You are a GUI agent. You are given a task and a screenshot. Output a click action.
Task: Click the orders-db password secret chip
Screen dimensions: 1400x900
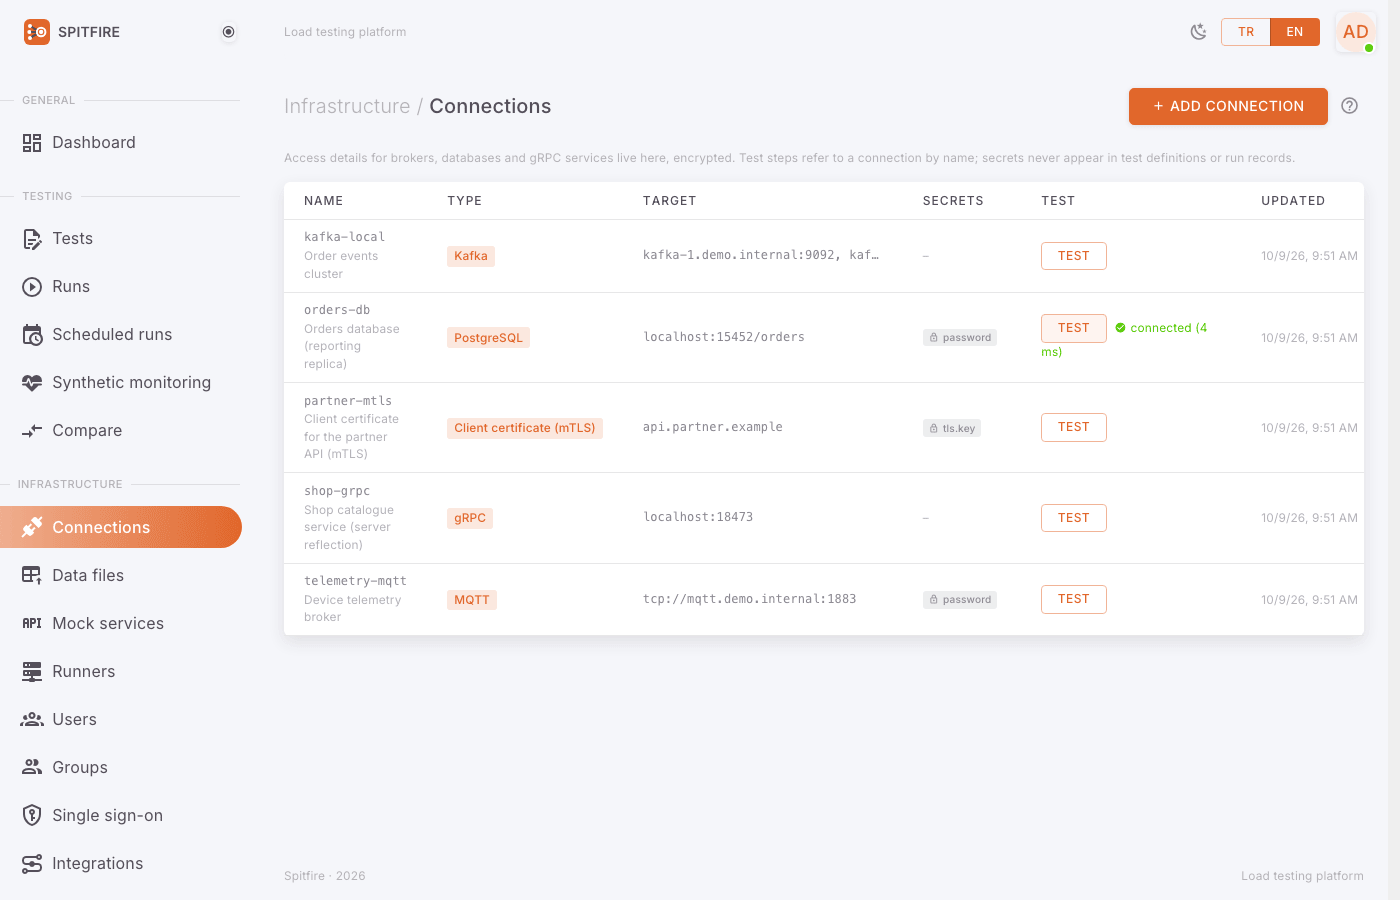[960, 338]
